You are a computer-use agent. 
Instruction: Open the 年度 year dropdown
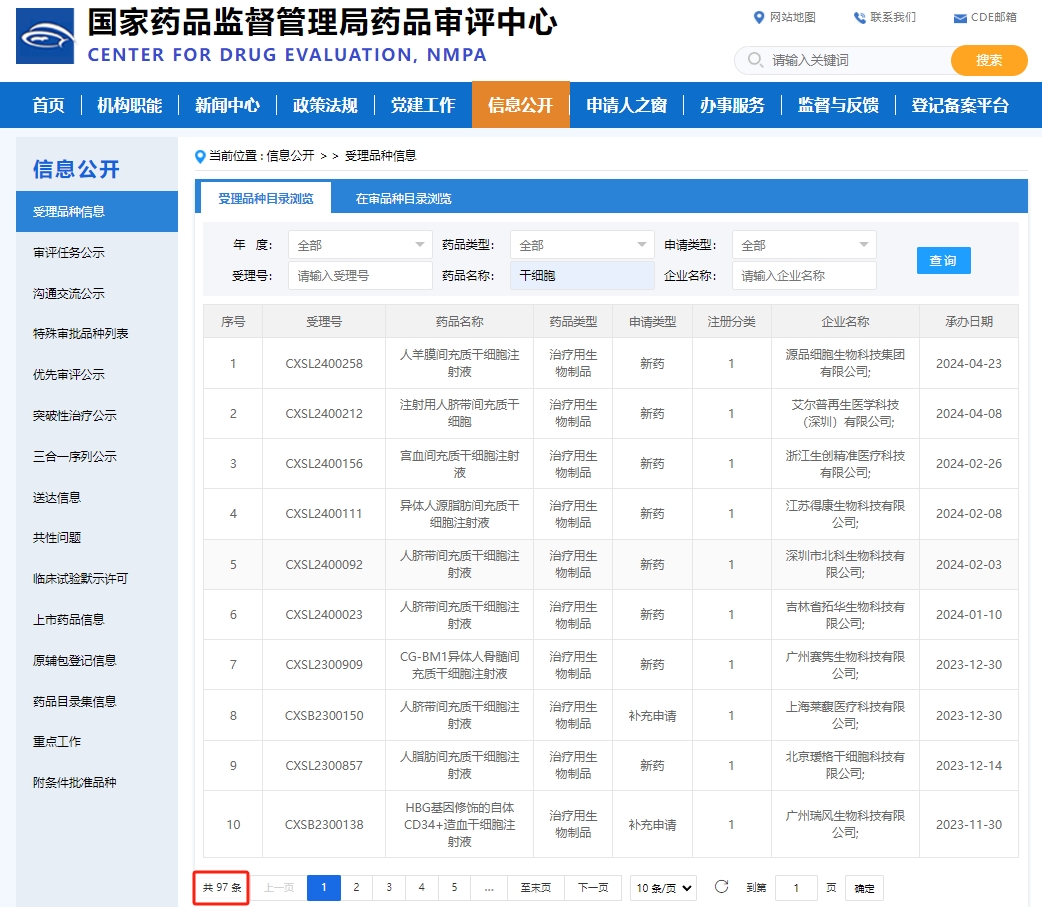point(359,243)
